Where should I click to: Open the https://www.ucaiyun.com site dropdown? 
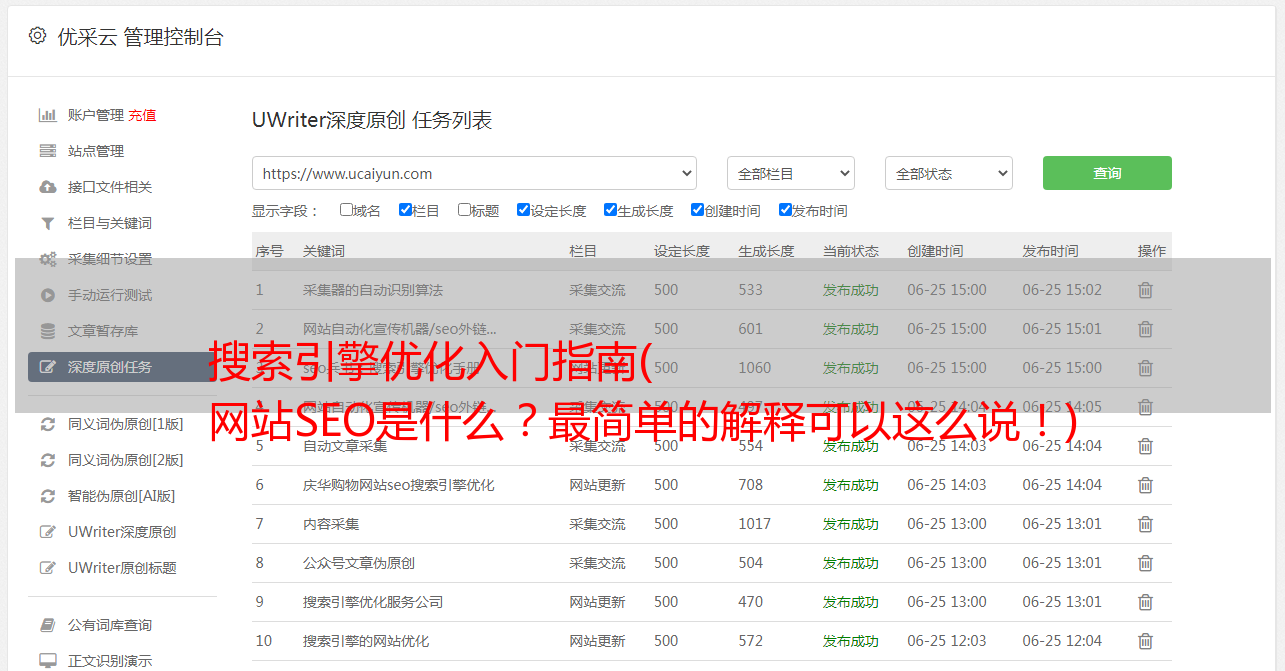(474, 173)
